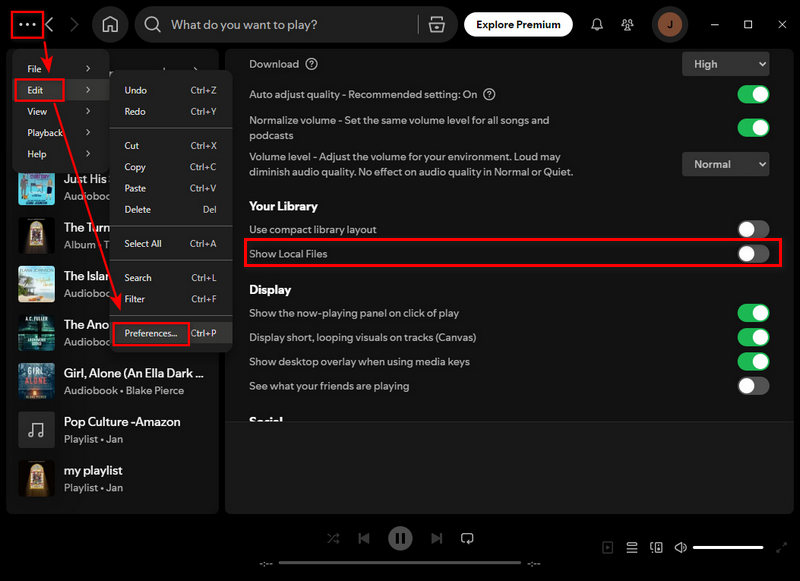Choose Undo in Edit submenu
Screen dimensions: 800x581
click(x=171, y=90)
